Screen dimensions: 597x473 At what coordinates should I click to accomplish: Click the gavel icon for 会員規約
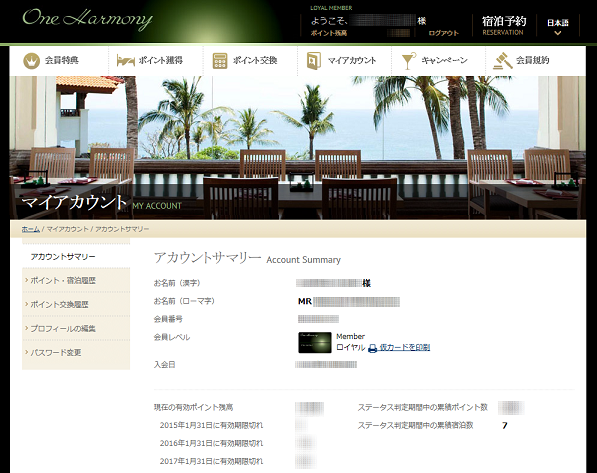click(x=503, y=61)
